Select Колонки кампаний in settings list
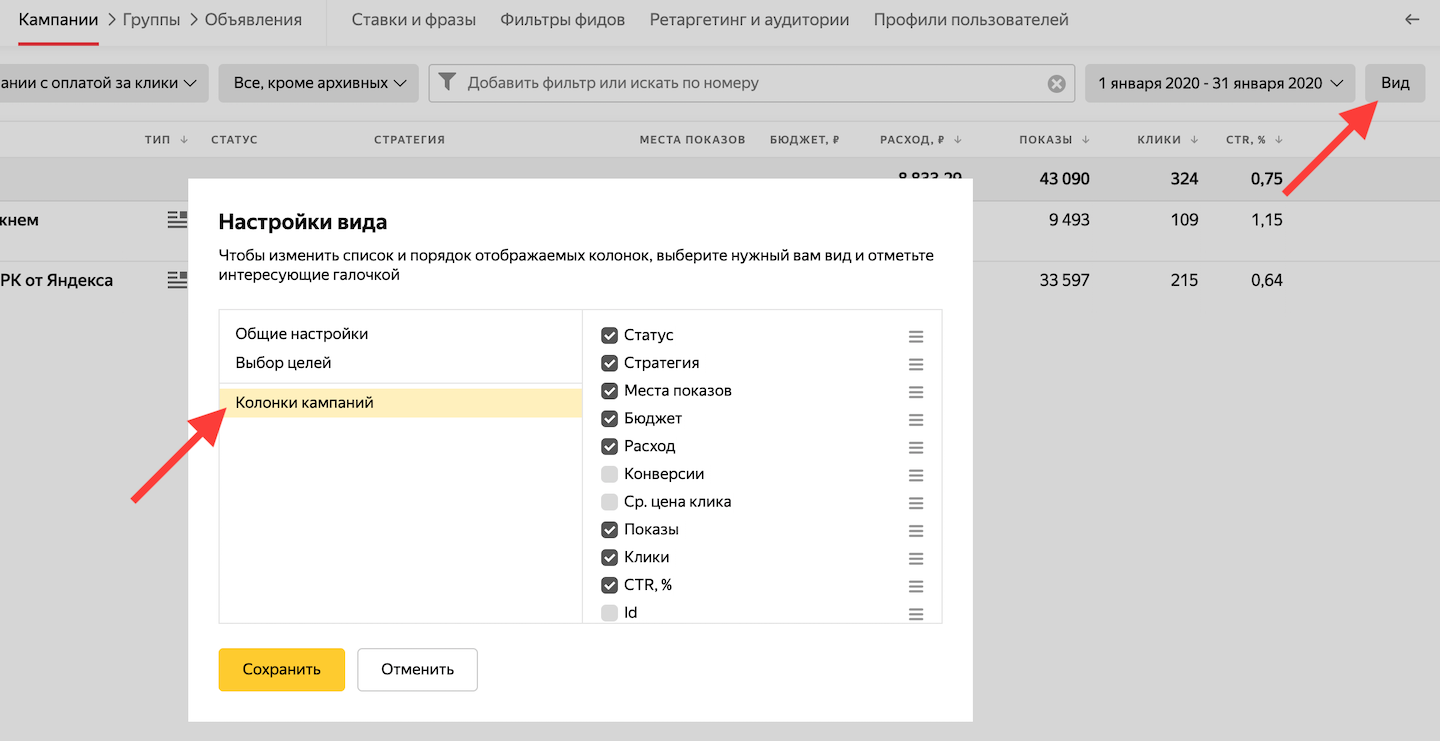1440x741 pixels. point(400,403)
